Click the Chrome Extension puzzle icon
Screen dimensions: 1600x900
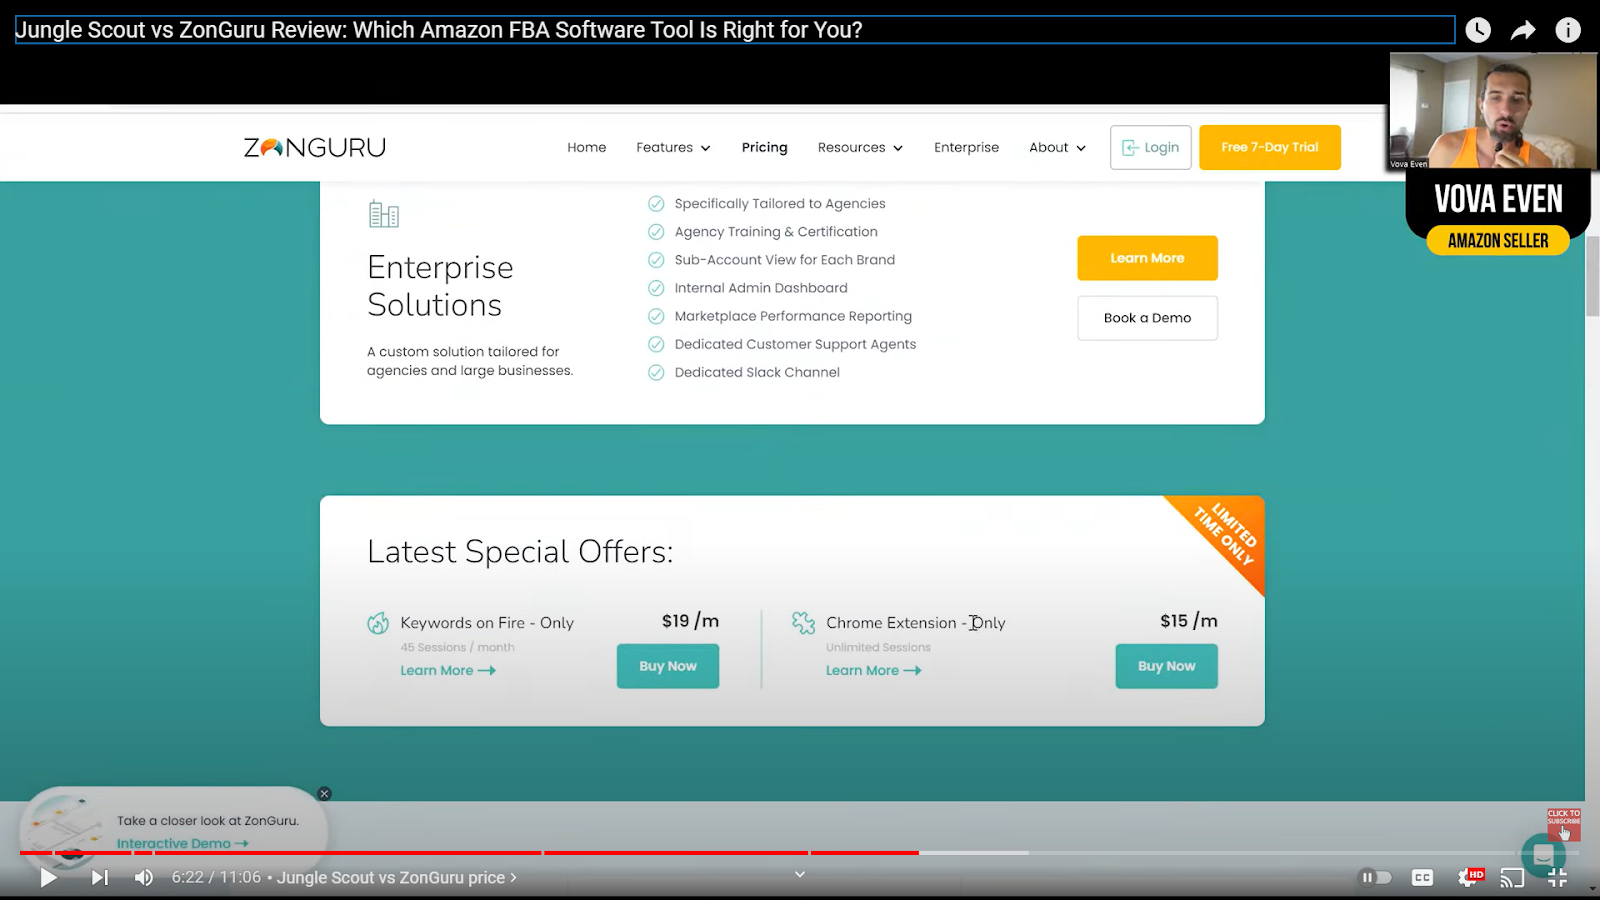pos(804,623)
